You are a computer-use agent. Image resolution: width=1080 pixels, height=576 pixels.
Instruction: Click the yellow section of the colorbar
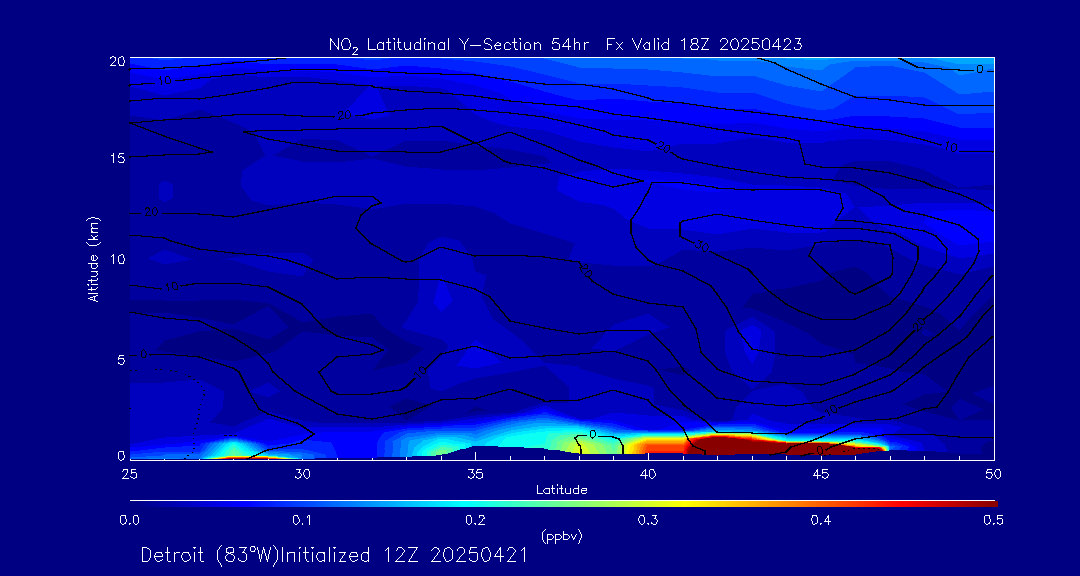point(682,504)
